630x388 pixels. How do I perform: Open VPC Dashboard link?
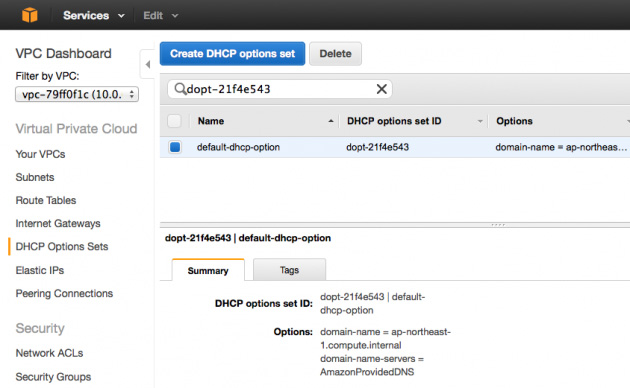(63, 53)
